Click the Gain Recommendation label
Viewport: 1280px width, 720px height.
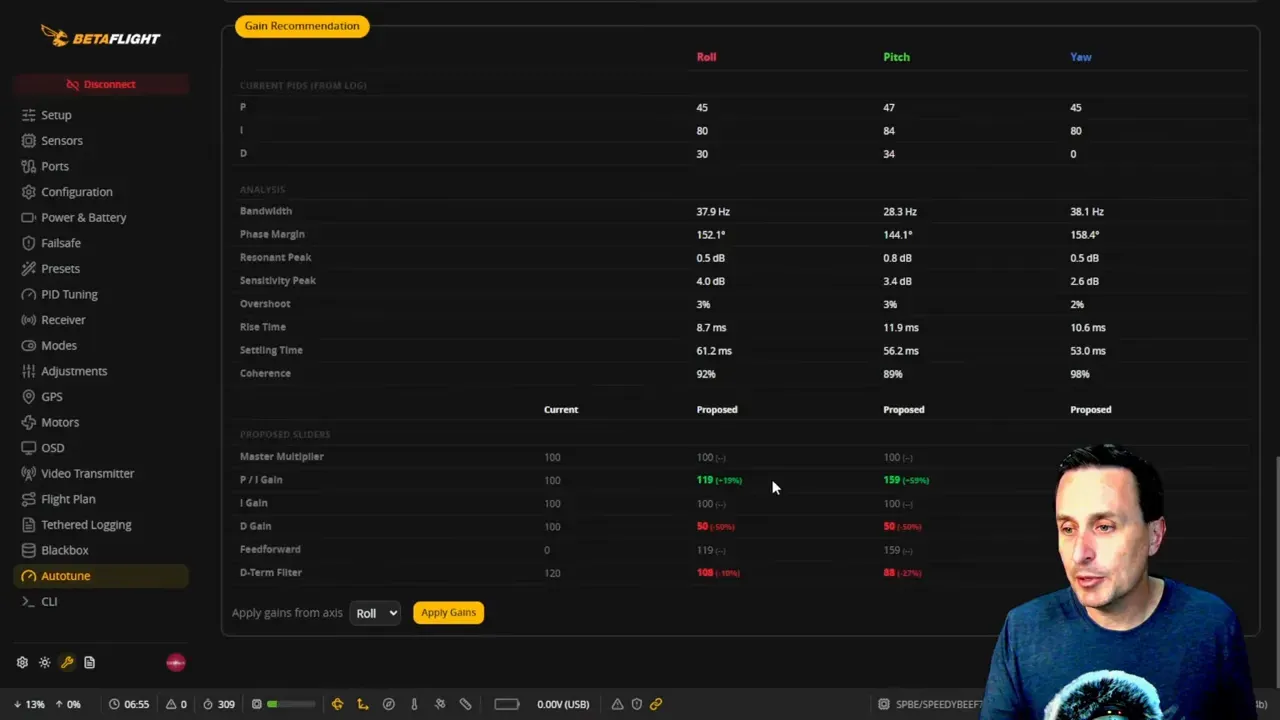point(302,26)
